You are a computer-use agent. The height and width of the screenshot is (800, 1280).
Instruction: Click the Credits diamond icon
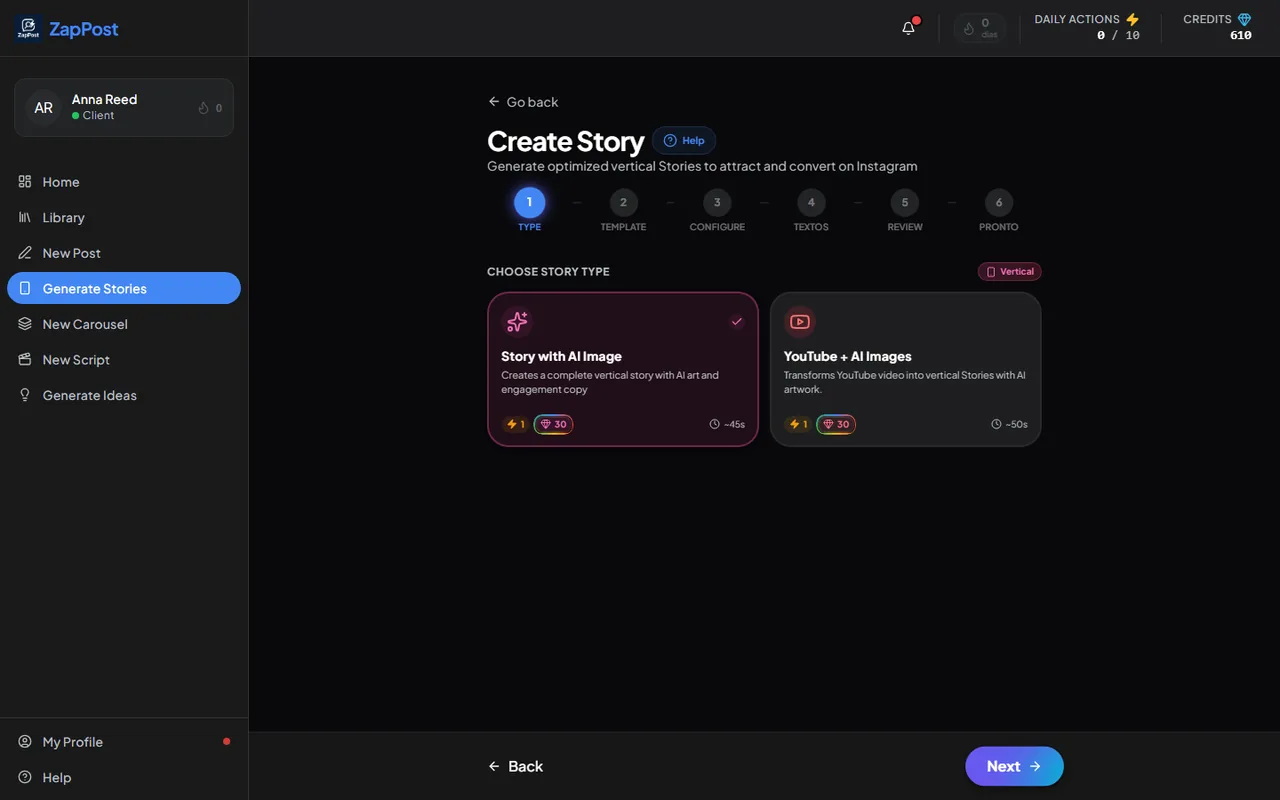point(1244,19)
